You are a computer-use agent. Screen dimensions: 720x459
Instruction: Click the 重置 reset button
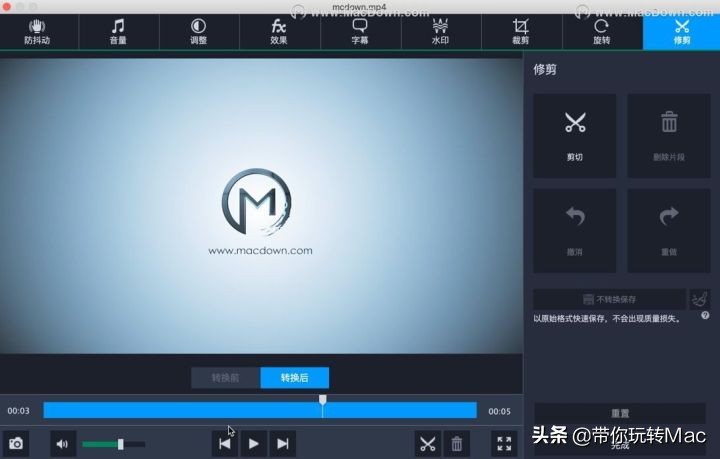click(620, 414)
